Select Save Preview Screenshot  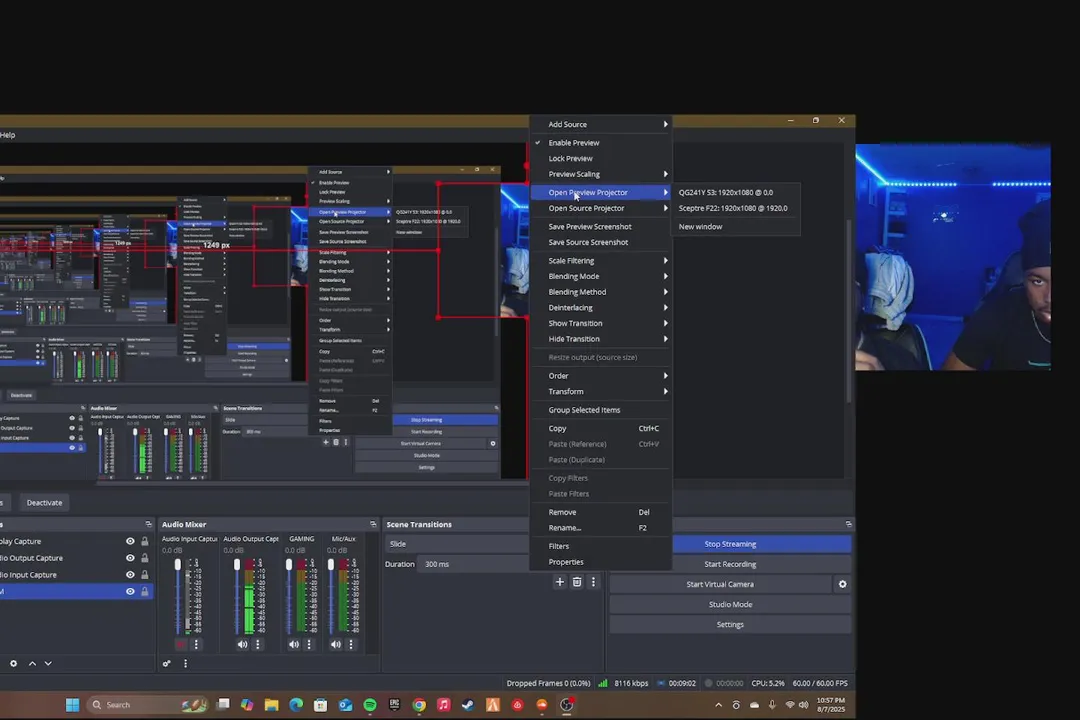click(601, 227)
